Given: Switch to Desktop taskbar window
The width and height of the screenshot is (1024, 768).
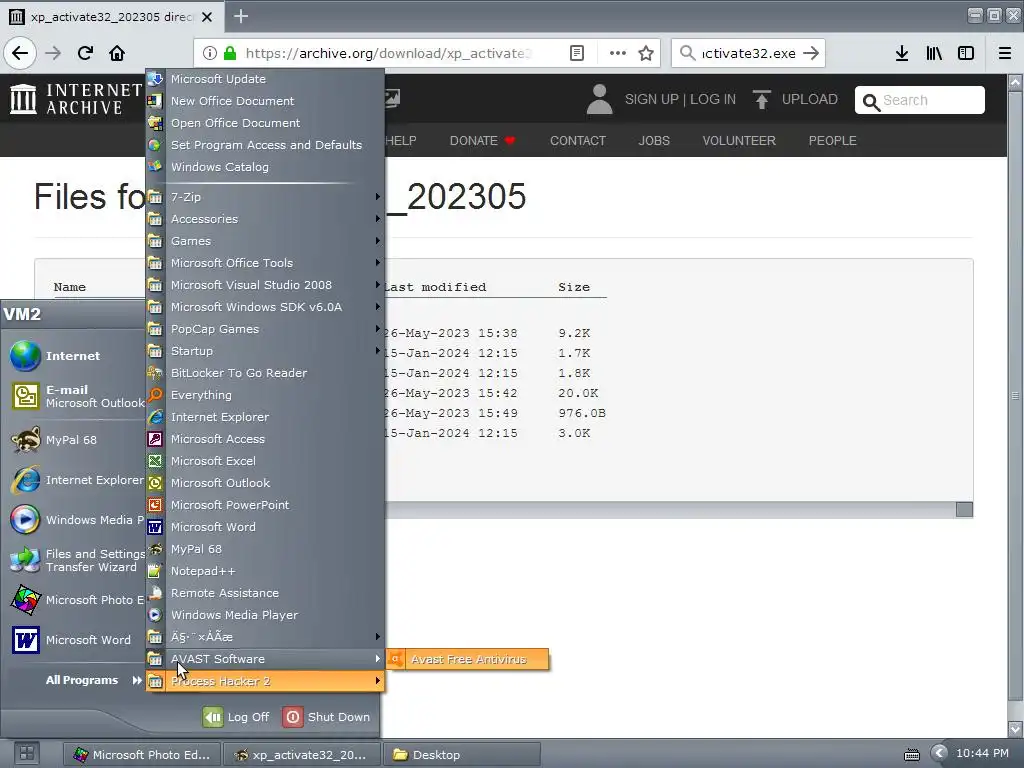Looking at the screenshot, I should 462,754.
